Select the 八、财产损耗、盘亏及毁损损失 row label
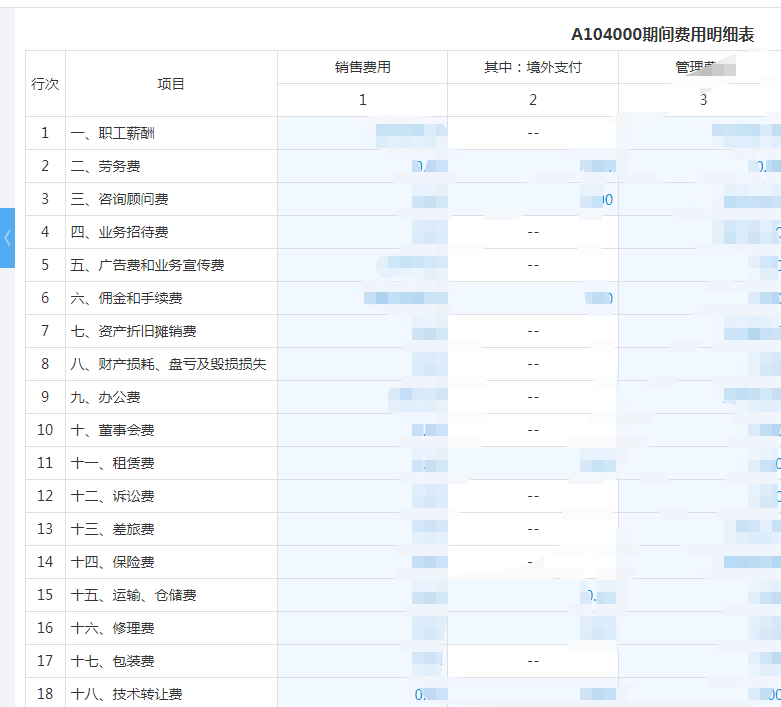This screenshot has width=781, height=707. pos(168,364)
